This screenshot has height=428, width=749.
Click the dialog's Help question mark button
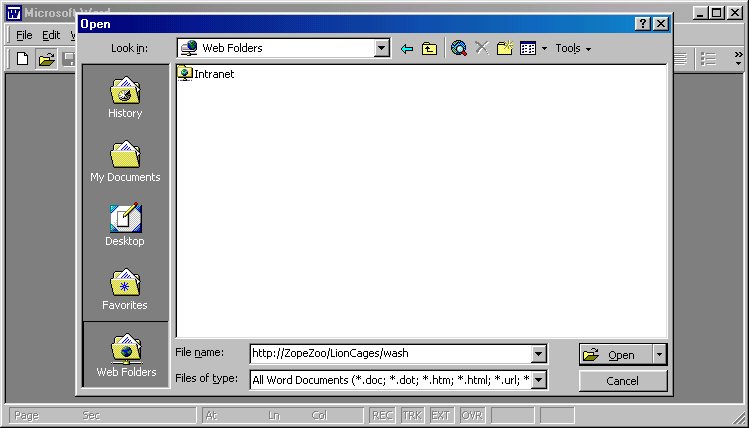(x=643, y=24)
